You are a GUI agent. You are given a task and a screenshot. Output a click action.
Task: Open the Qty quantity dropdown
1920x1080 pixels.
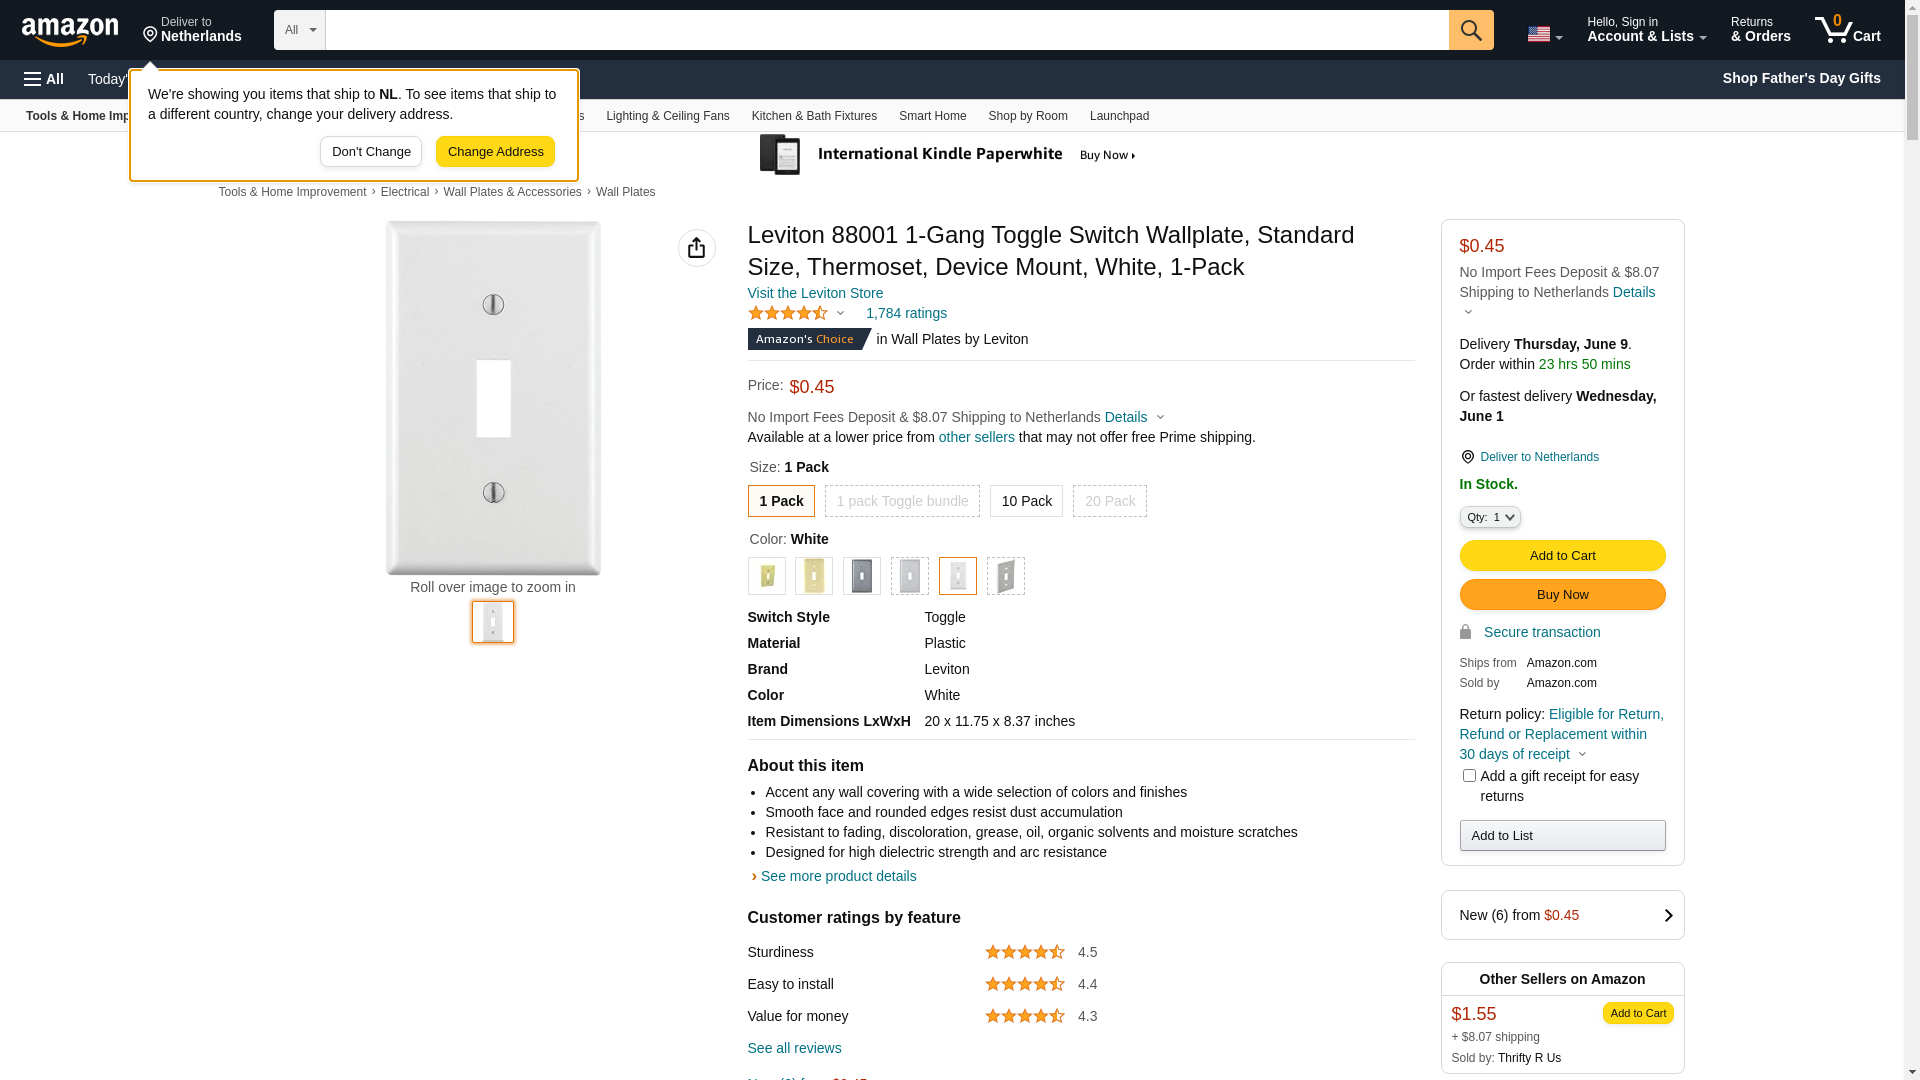coord(1490,517)
